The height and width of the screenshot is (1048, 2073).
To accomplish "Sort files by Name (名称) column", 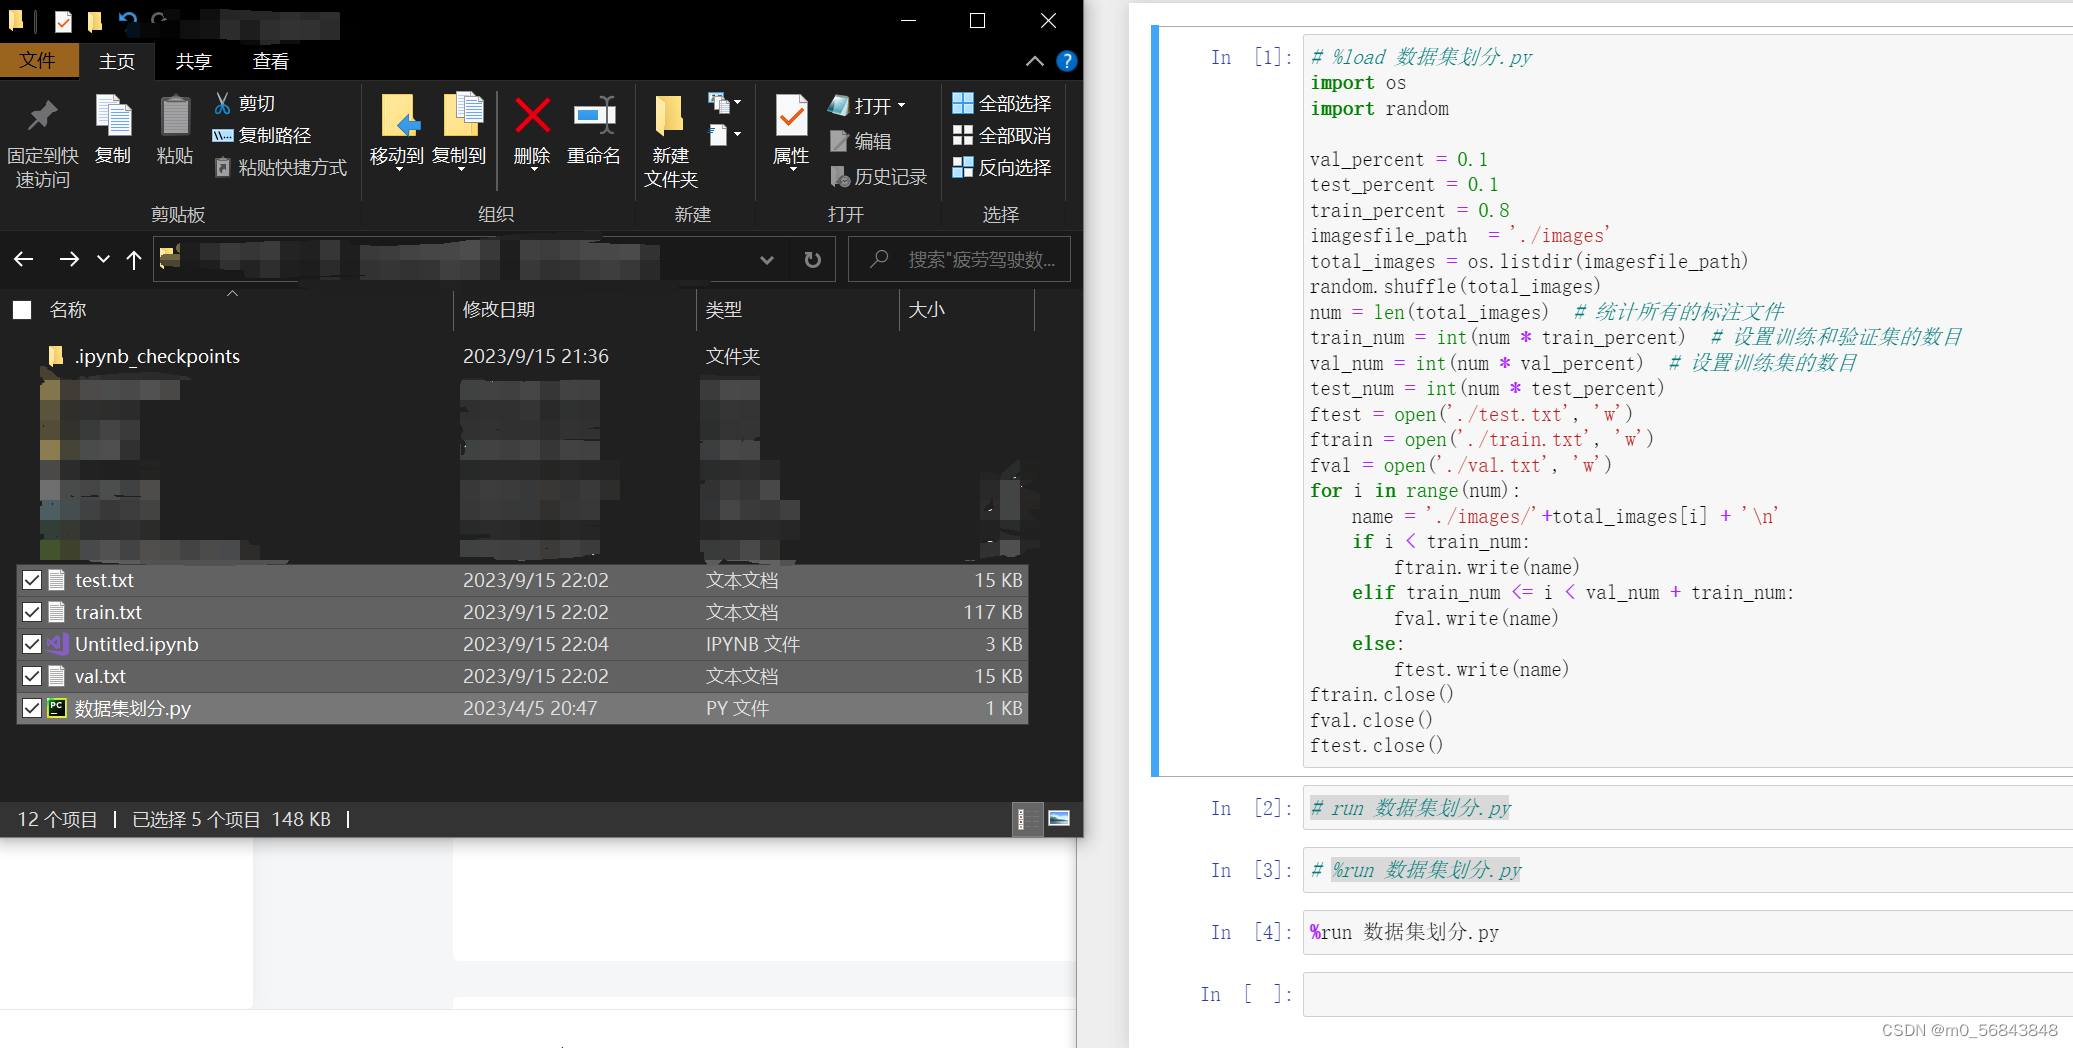I will (67, 310).
